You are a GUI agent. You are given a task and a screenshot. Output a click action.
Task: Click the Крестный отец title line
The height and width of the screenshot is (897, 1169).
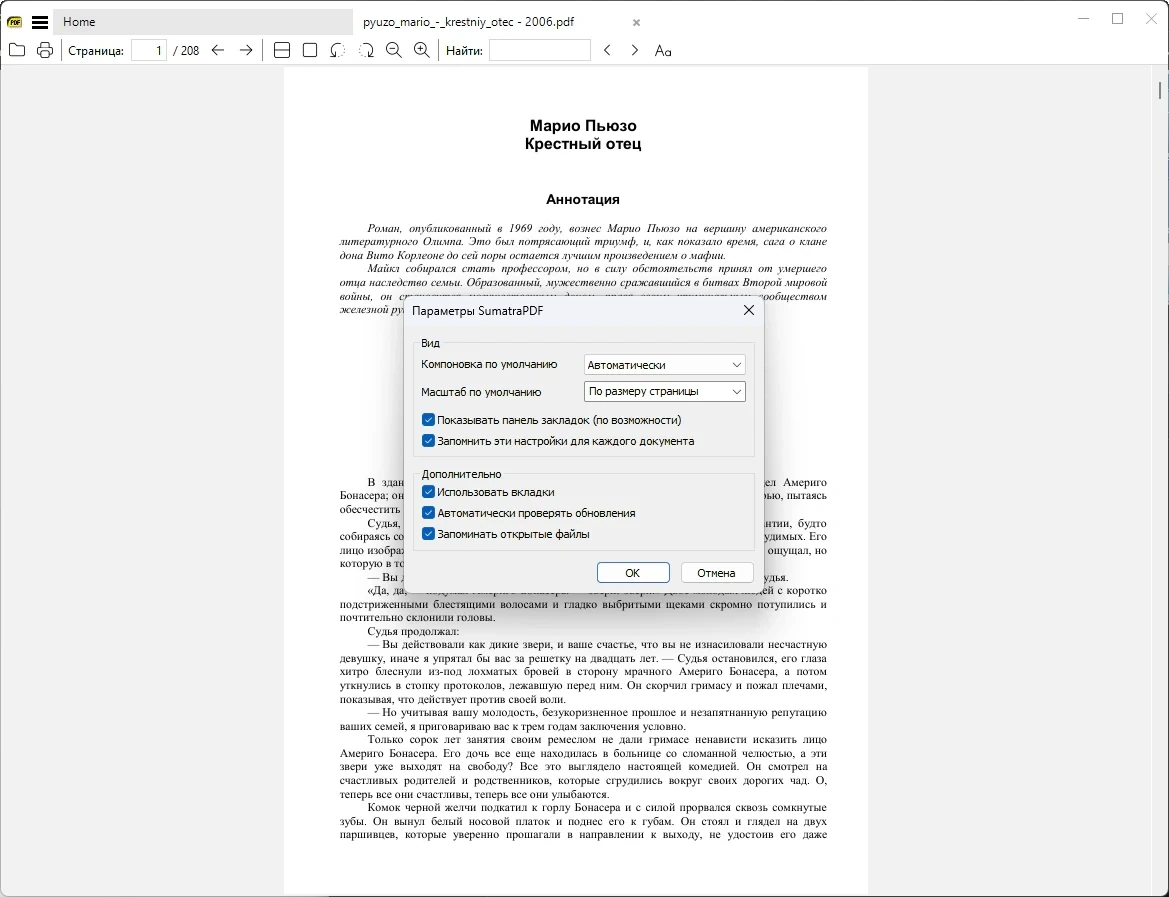pos(583,144)
